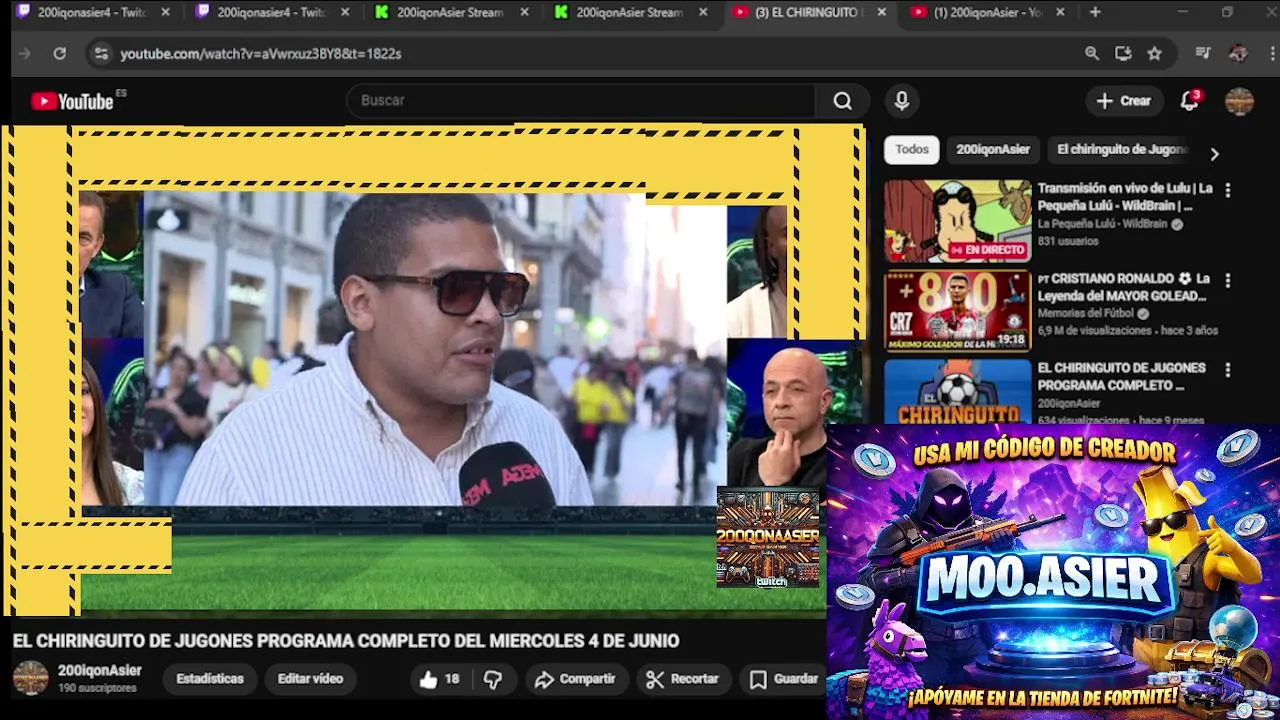
Task: Bookmark this page with the star icon
Action: [1155, 54]
